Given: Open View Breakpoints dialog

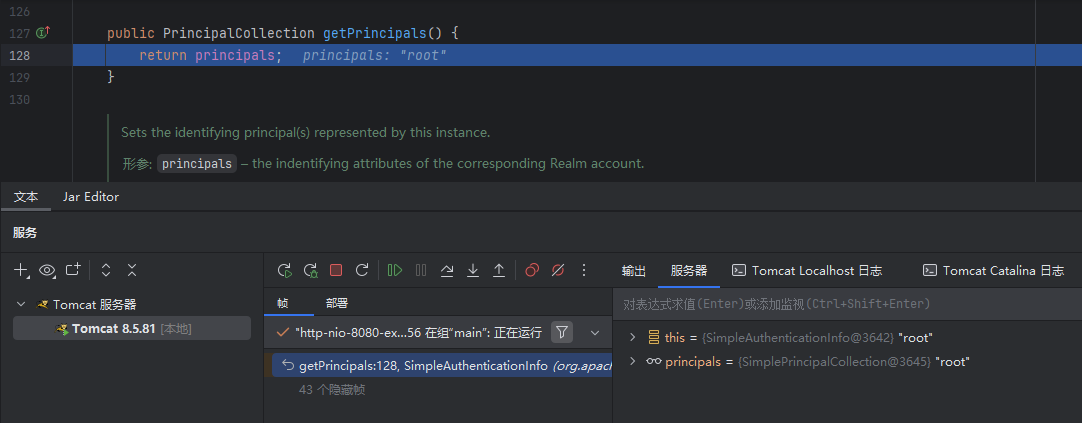Looking at the screenshot, I should pyautogui.click(x=532, y=270).
